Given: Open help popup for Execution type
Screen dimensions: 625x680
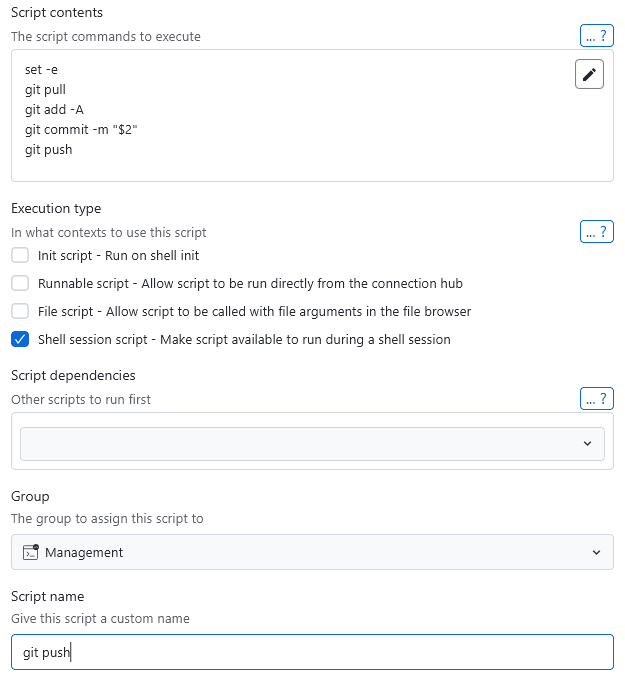Looking at the screenshot, I should coord(596,232).
